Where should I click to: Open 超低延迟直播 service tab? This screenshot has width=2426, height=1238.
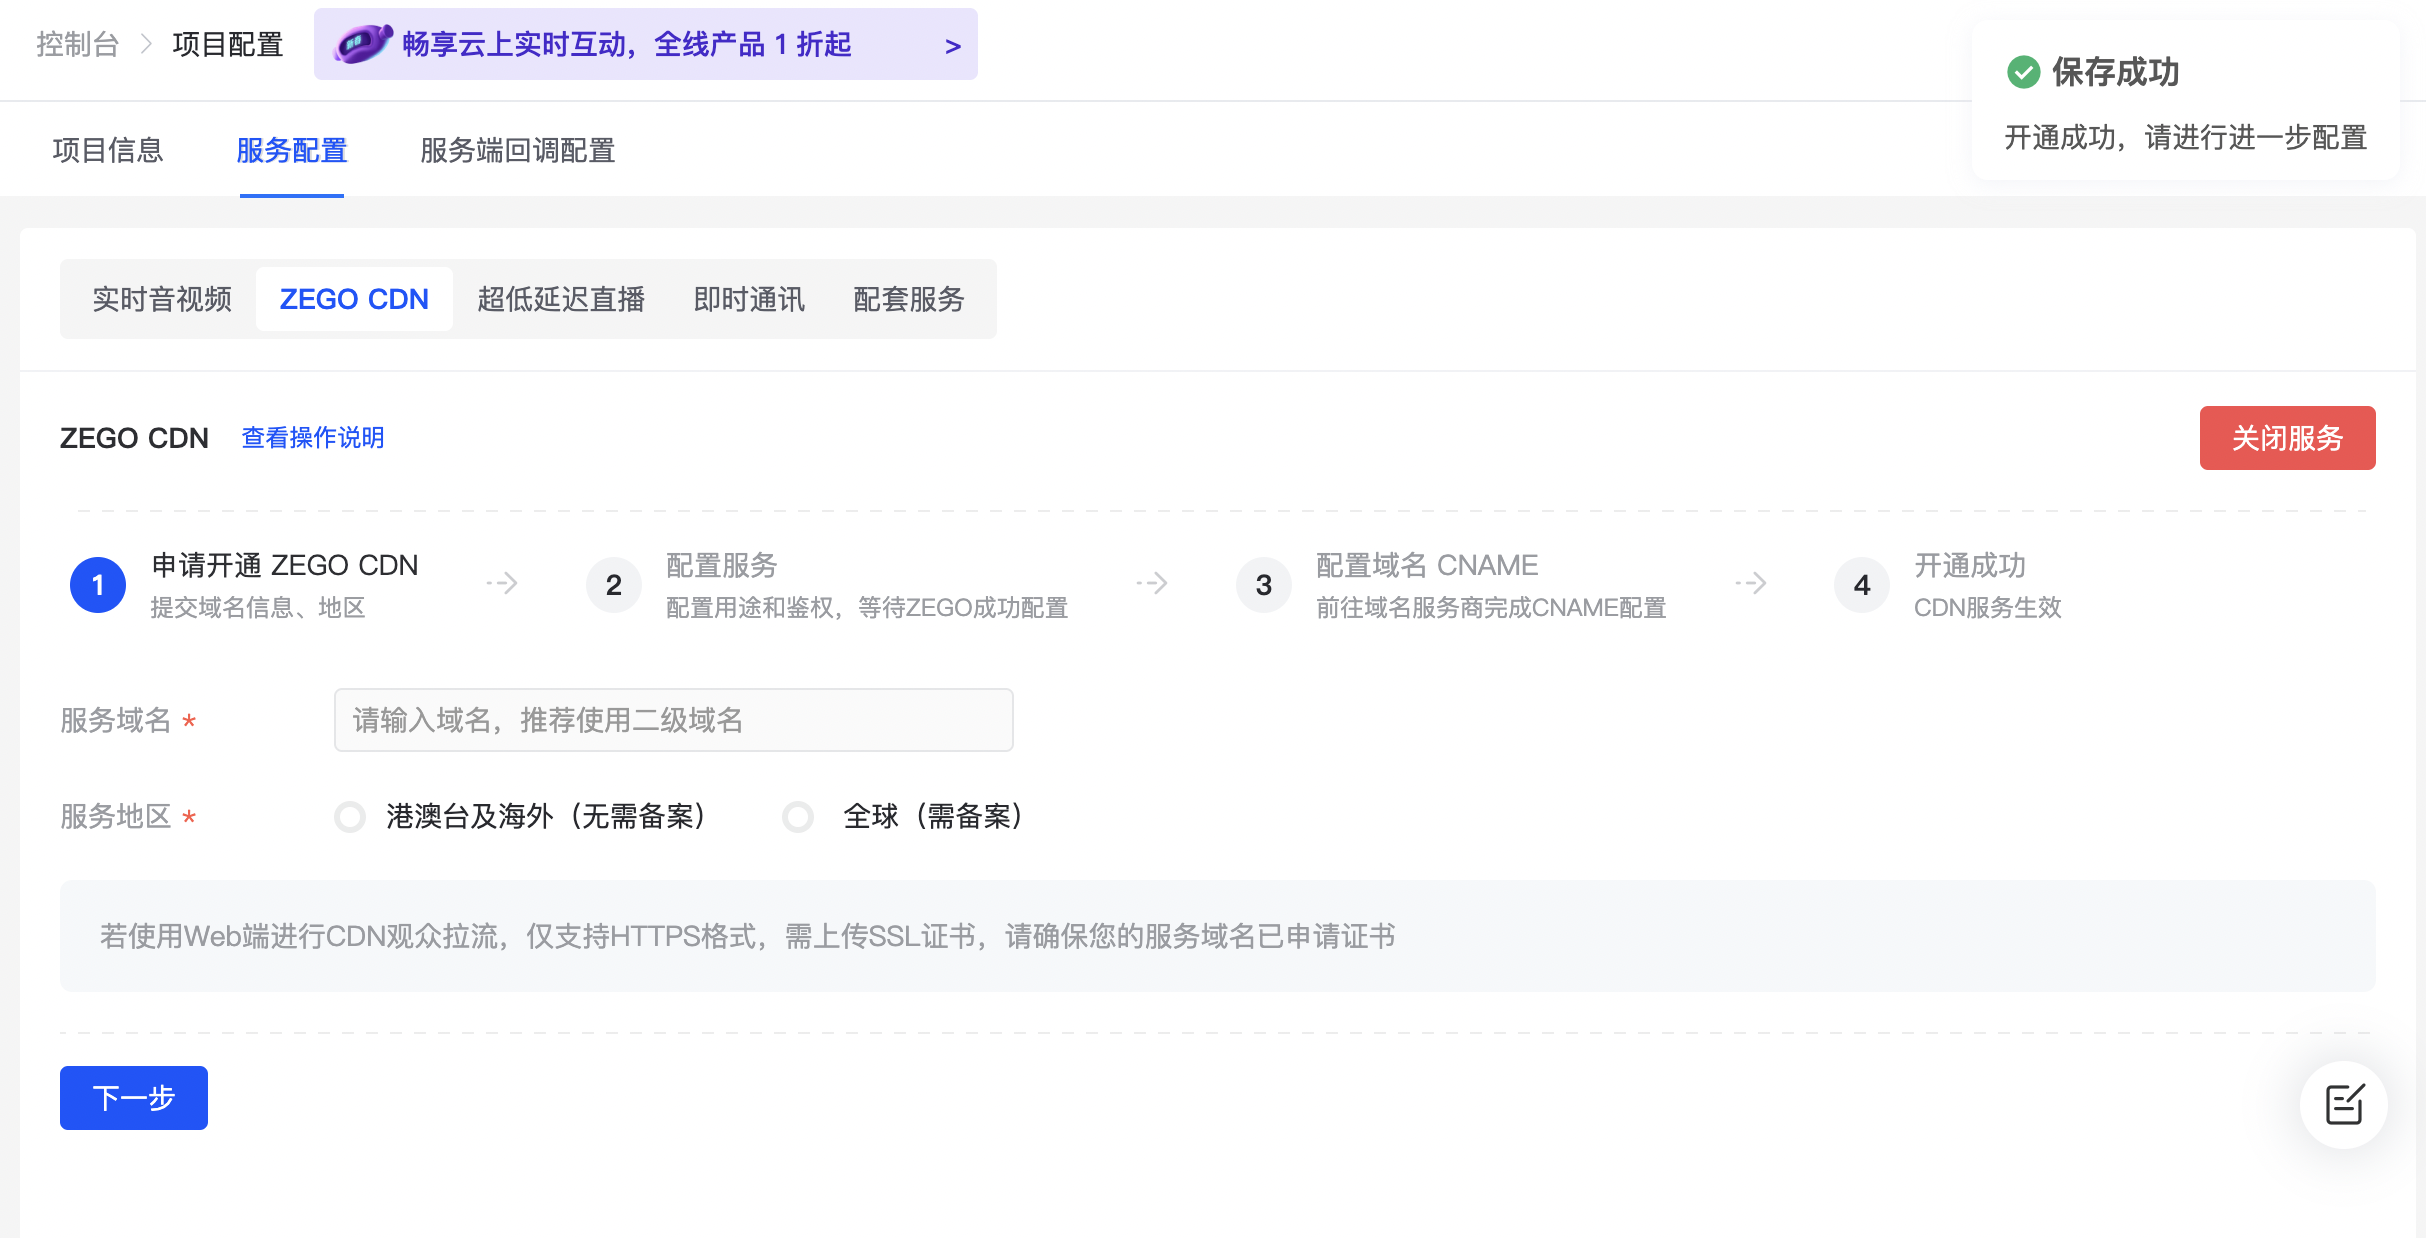click(x=561, y=299)
